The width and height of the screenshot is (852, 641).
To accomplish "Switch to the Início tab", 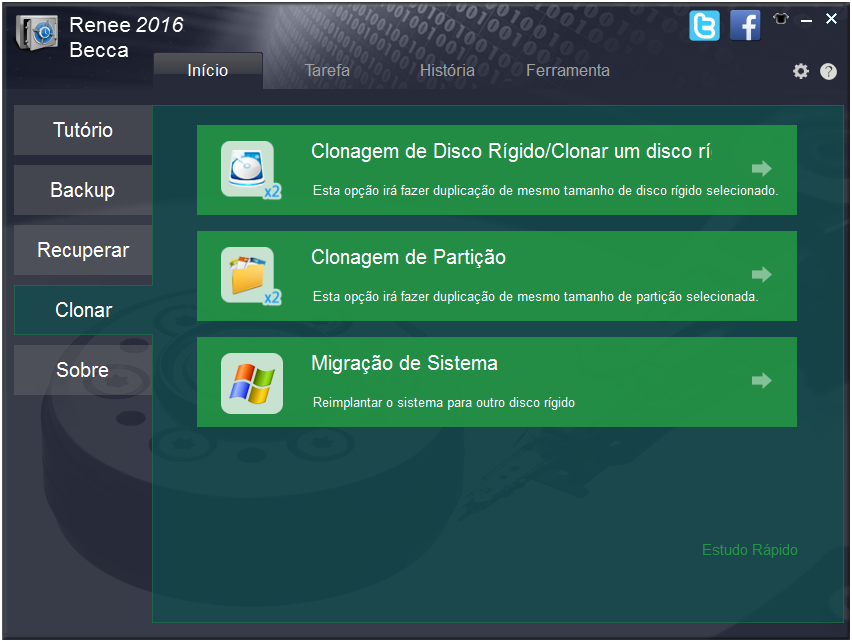I will coord(208,71).
